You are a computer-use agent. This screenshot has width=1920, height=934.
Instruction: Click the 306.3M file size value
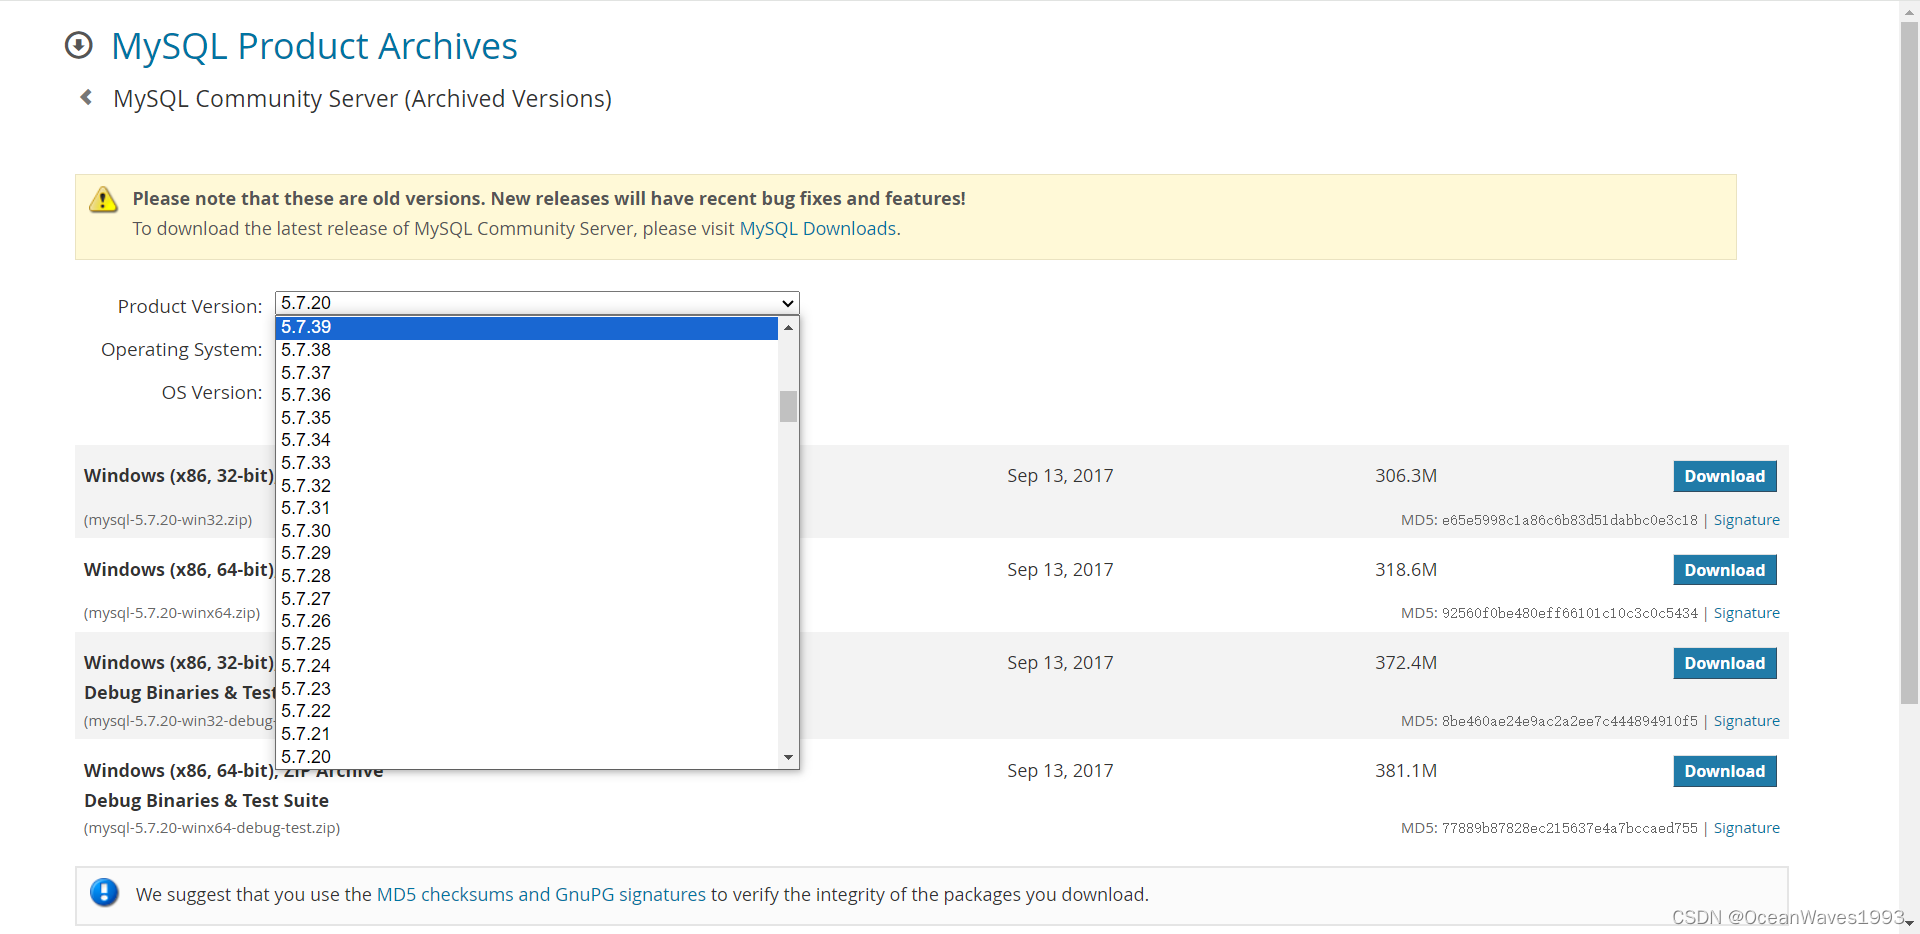pyautogui.click(x=1406, y=476)
